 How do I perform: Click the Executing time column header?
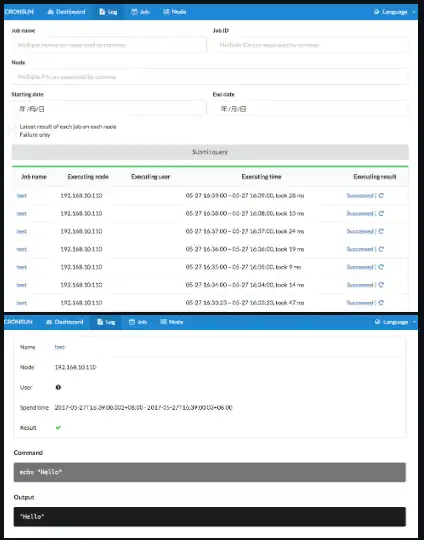pos(261,177)
